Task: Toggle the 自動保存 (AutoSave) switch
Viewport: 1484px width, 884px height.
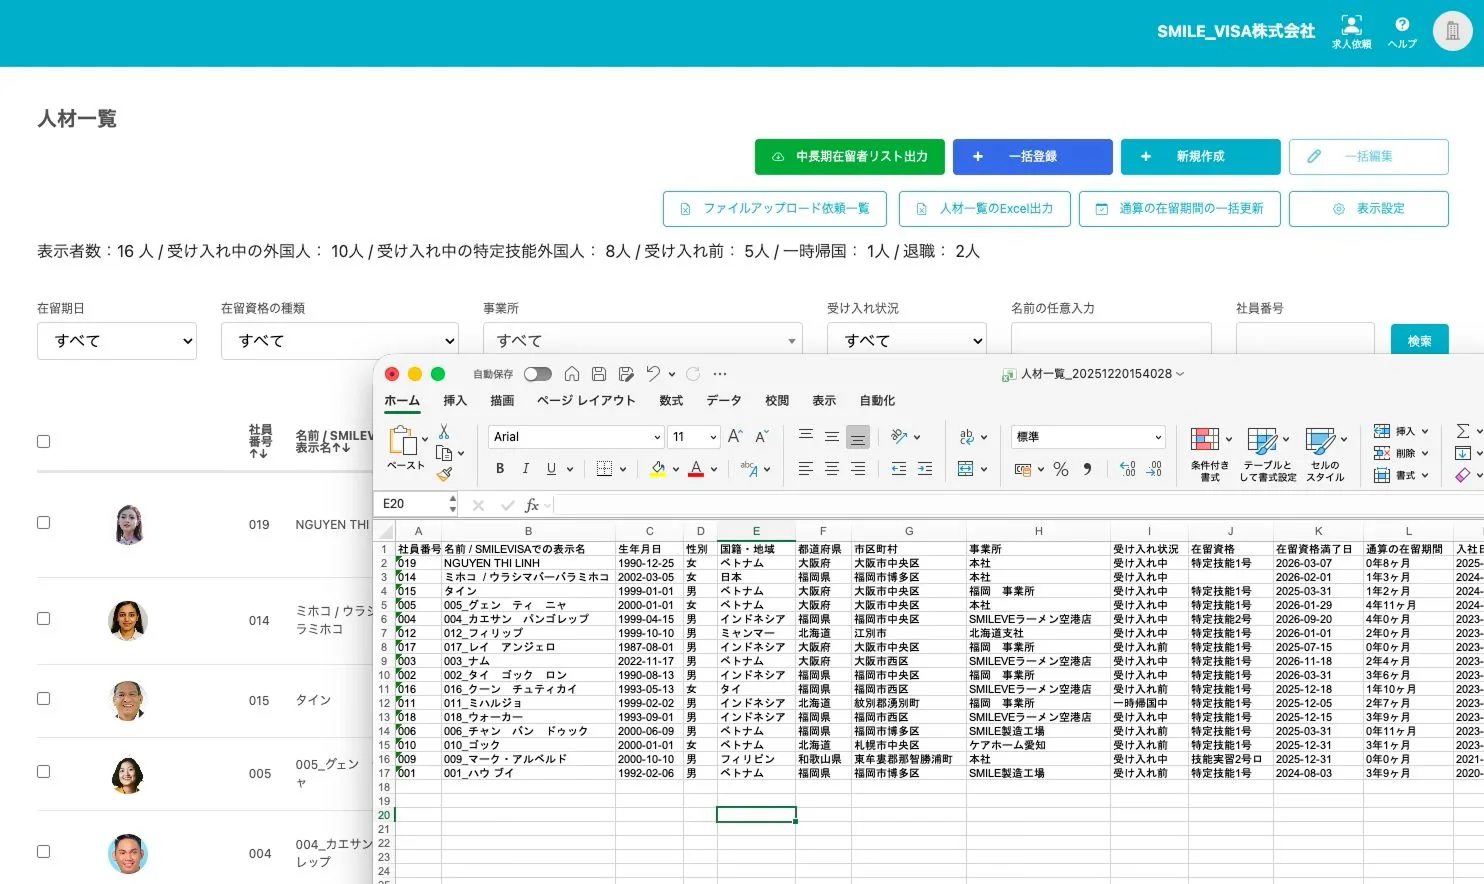Action: click(x=538, y=373)
